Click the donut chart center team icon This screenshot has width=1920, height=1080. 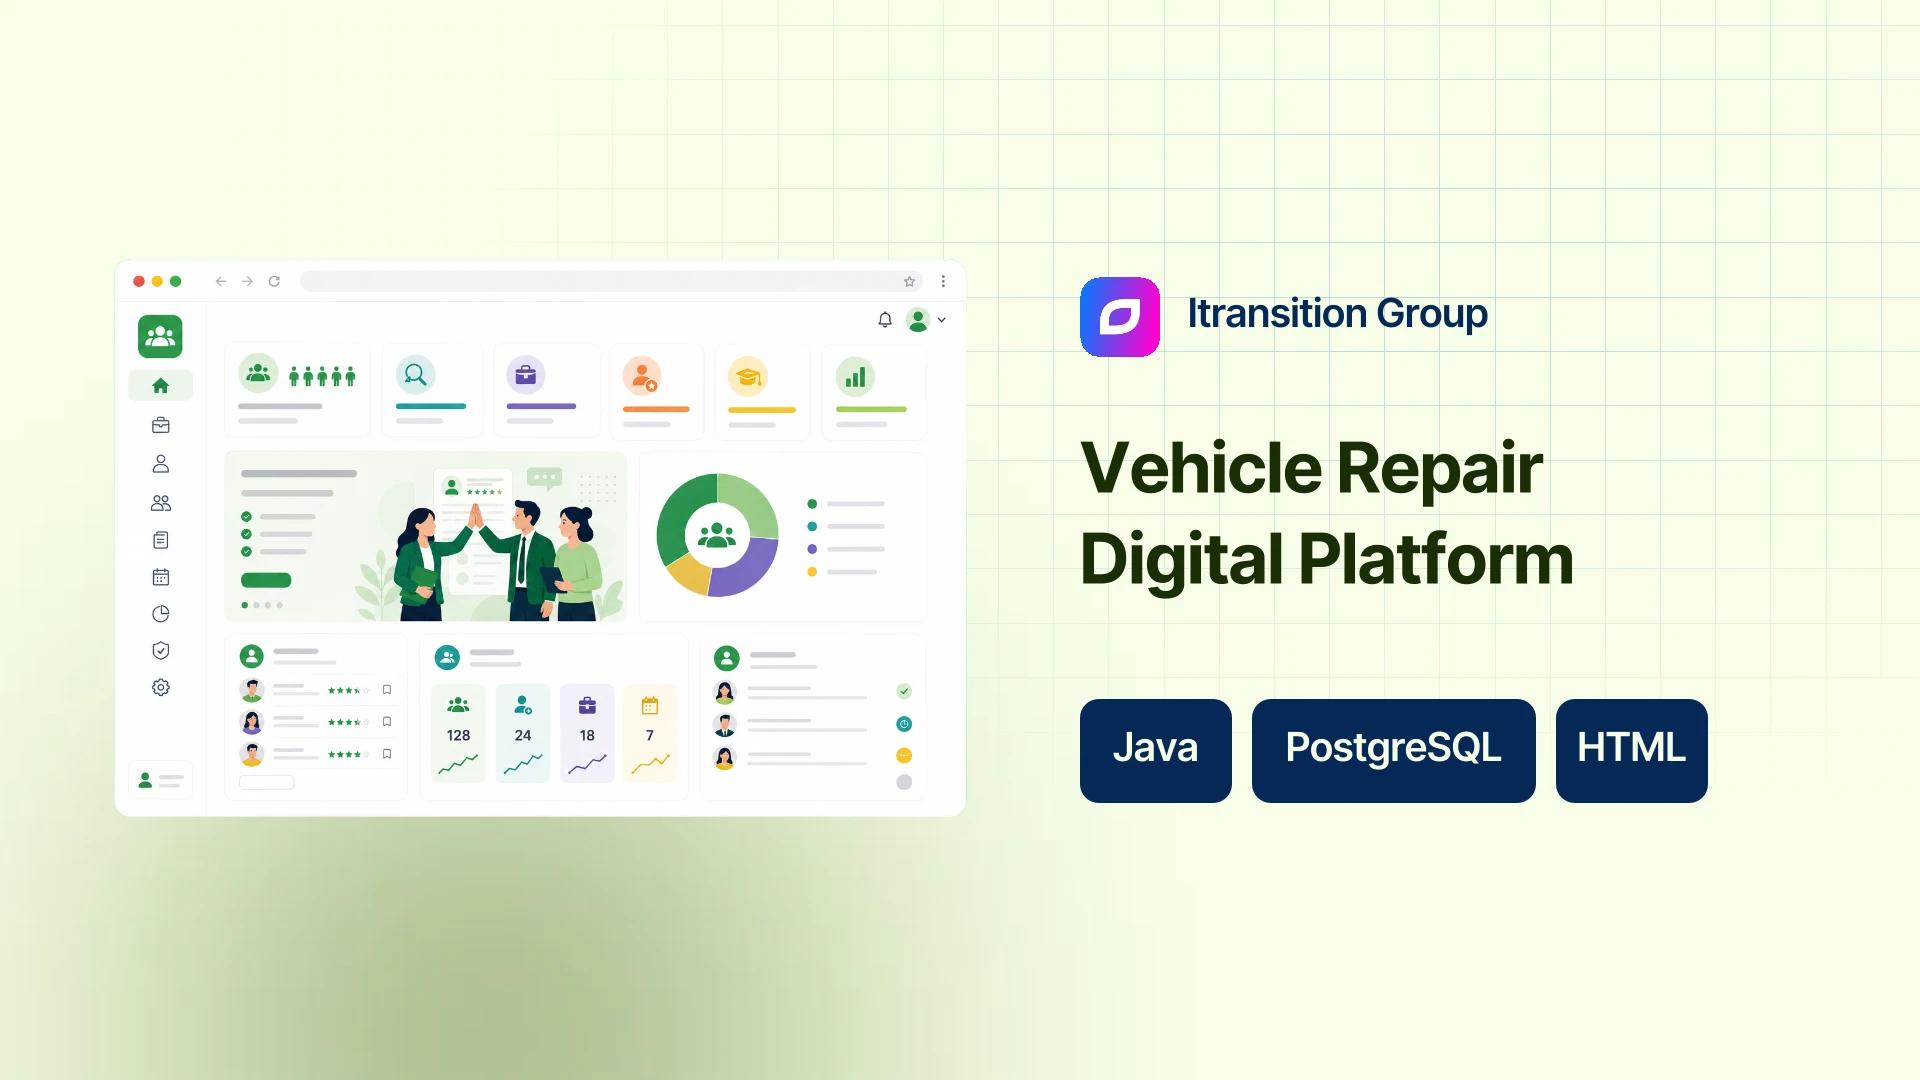pos(717,536)
